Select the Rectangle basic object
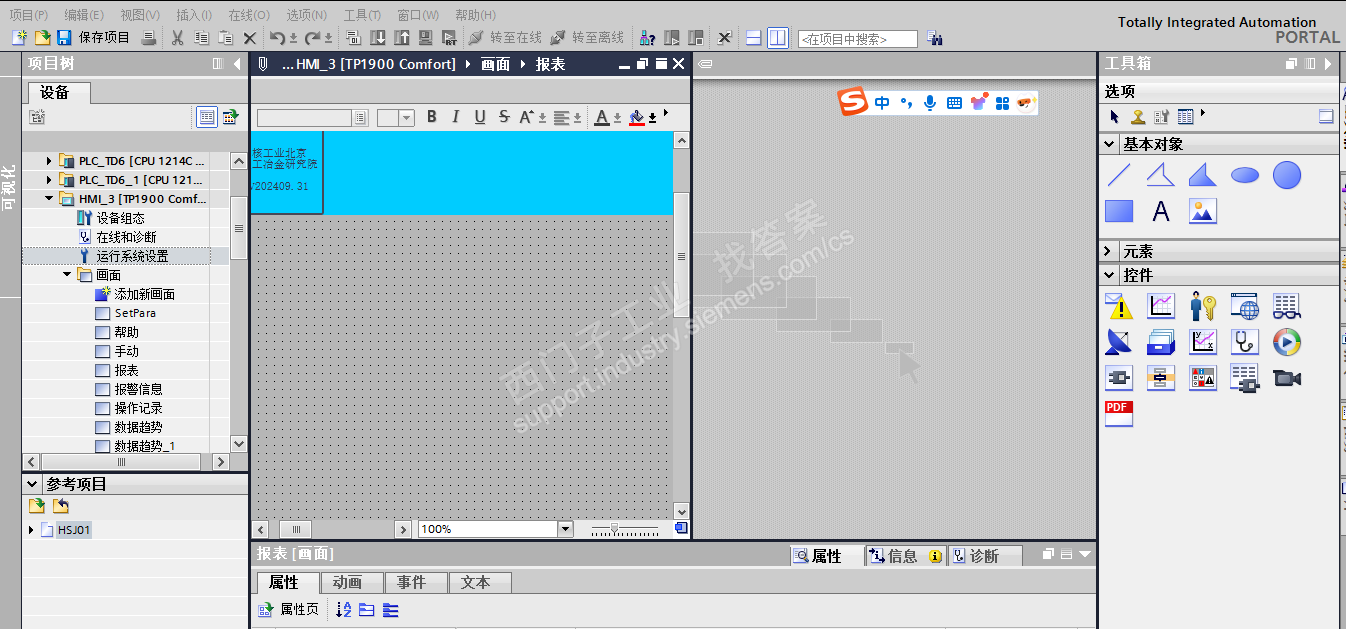Screen dimensions: 1346x629 click(x=1119, y=211)
